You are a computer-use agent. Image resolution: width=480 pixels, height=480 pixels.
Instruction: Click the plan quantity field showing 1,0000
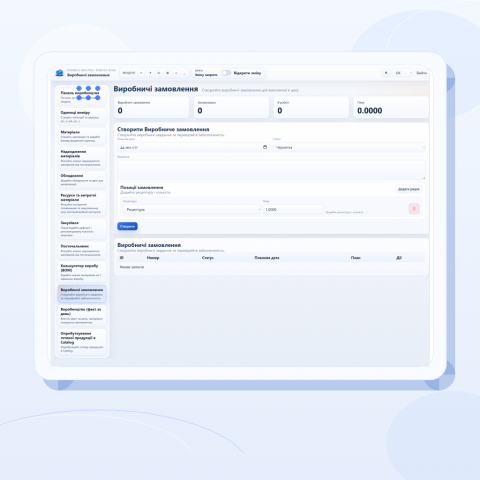[x=293, y=209]
